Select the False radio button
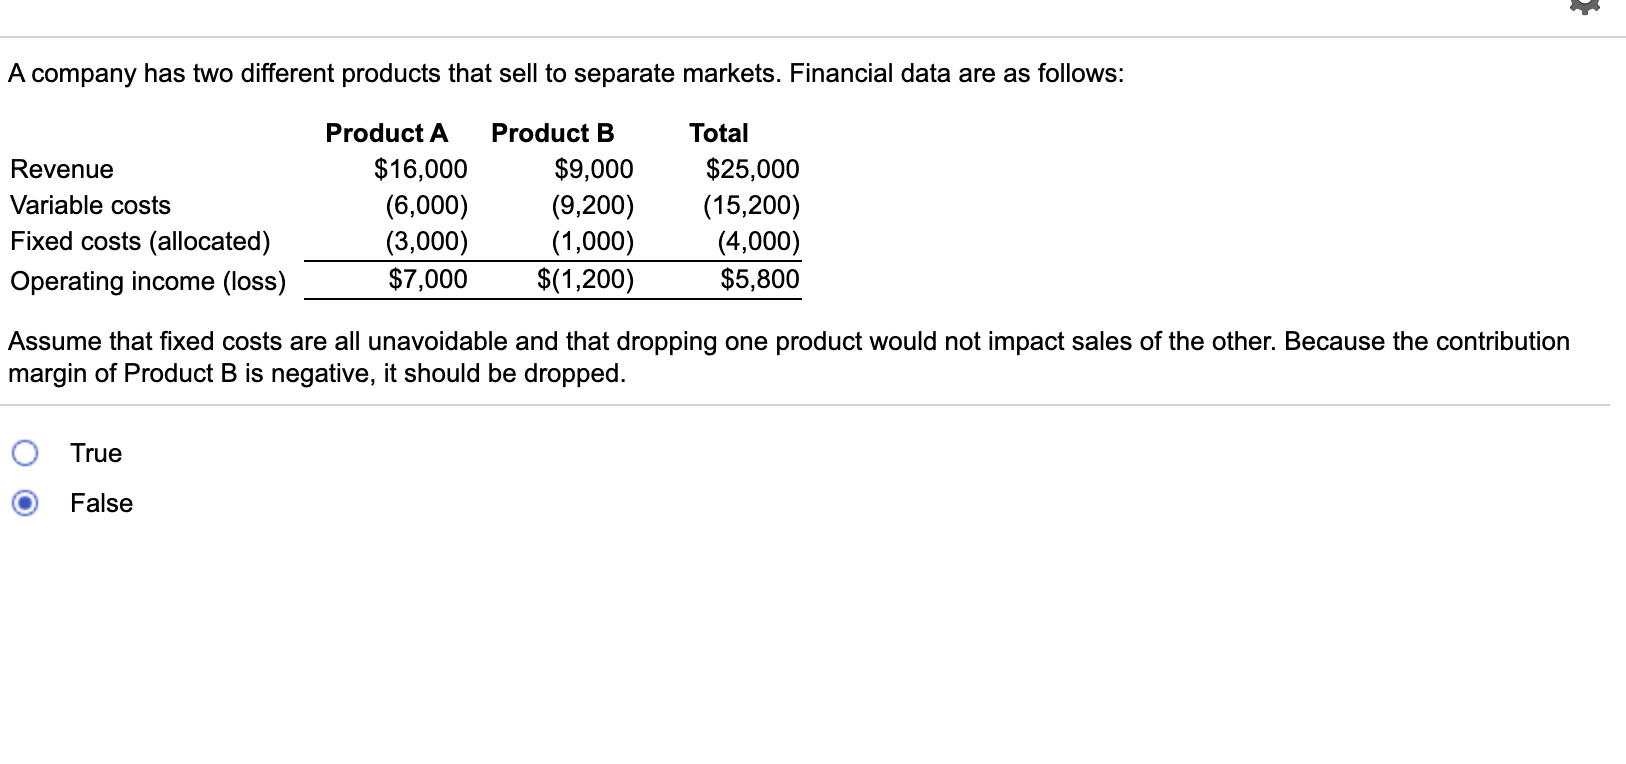The image size is (1626, 764). click(25, 503)
